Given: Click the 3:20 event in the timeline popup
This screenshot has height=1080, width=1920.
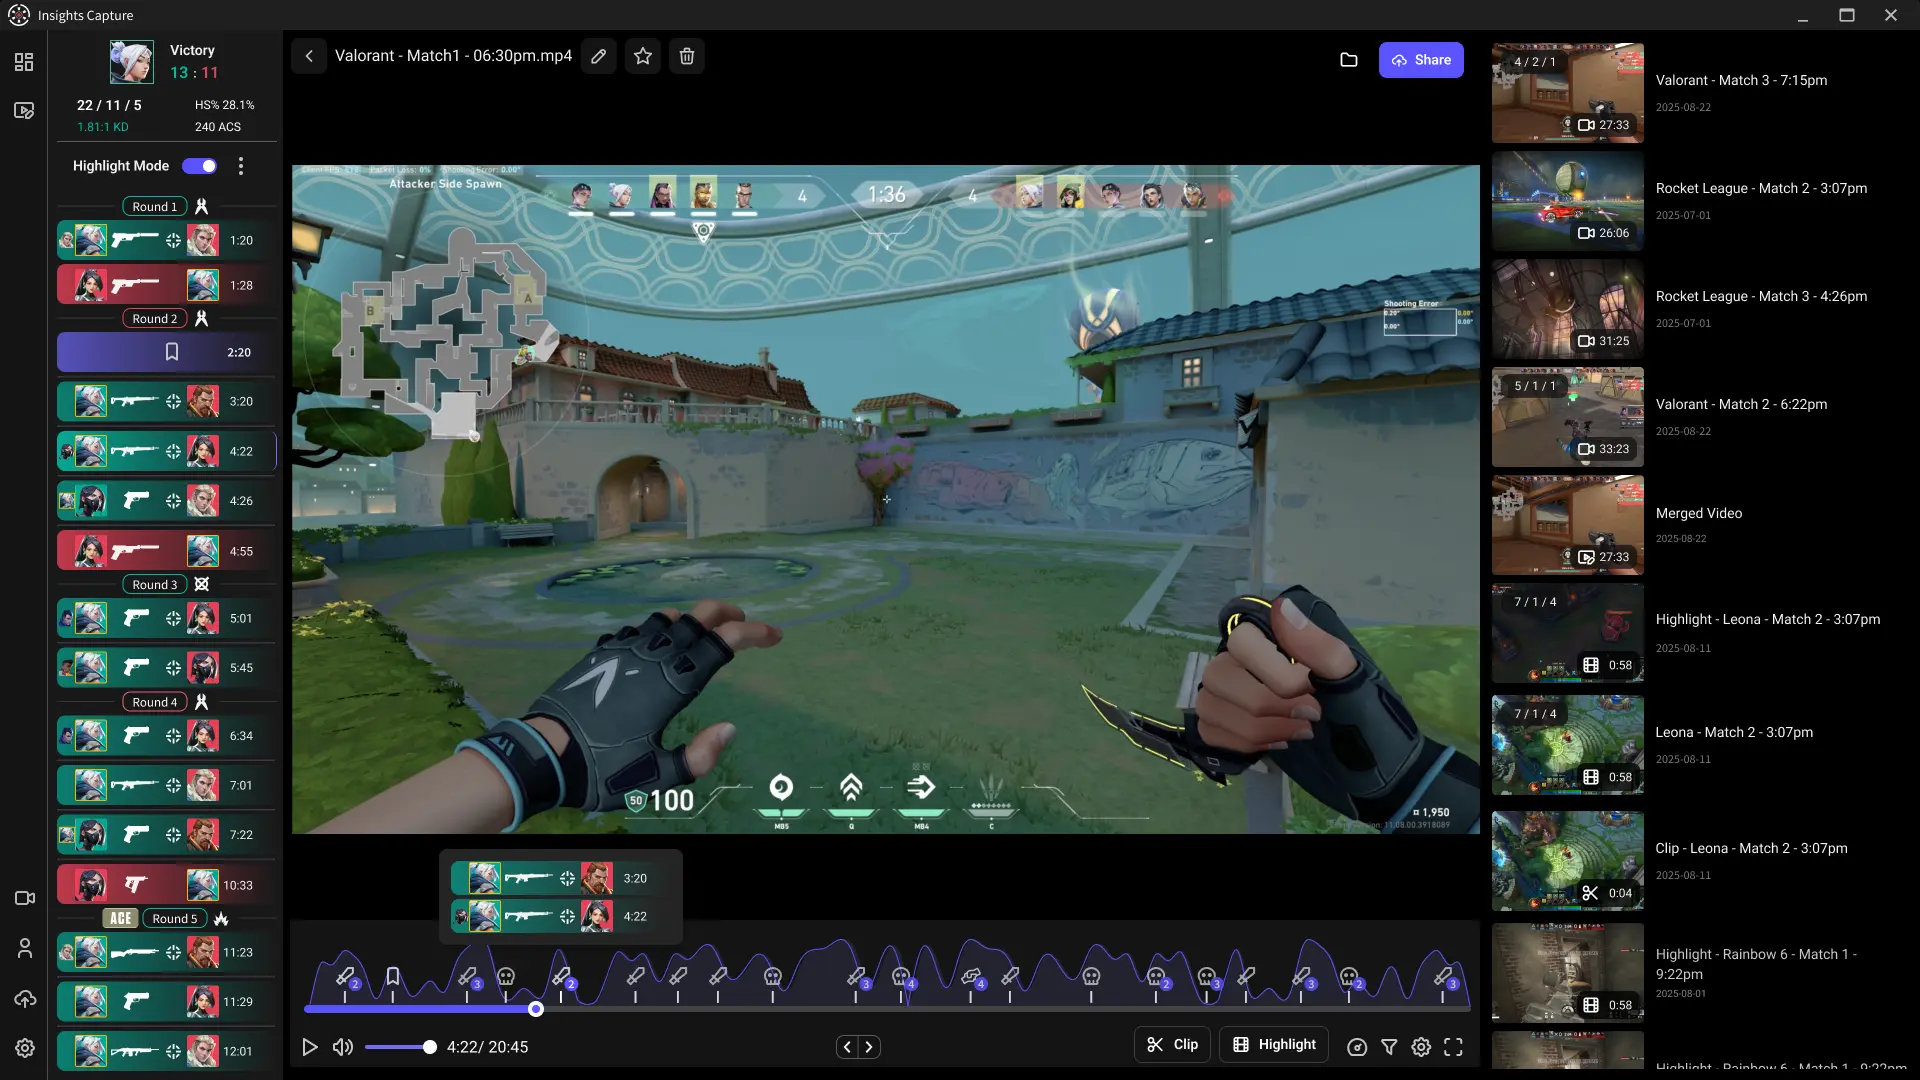Looking at the screenshot, I should pyautogui.click(x=562, y=879).
